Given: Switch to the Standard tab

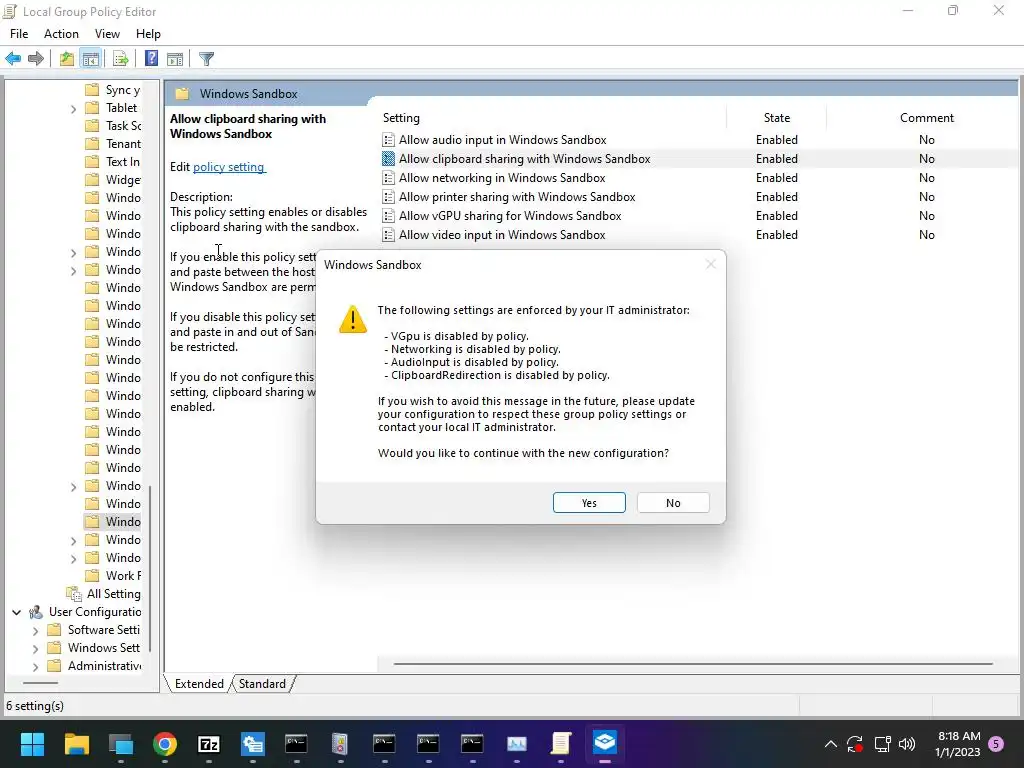Looking at the screenshot, I should 262,684.
